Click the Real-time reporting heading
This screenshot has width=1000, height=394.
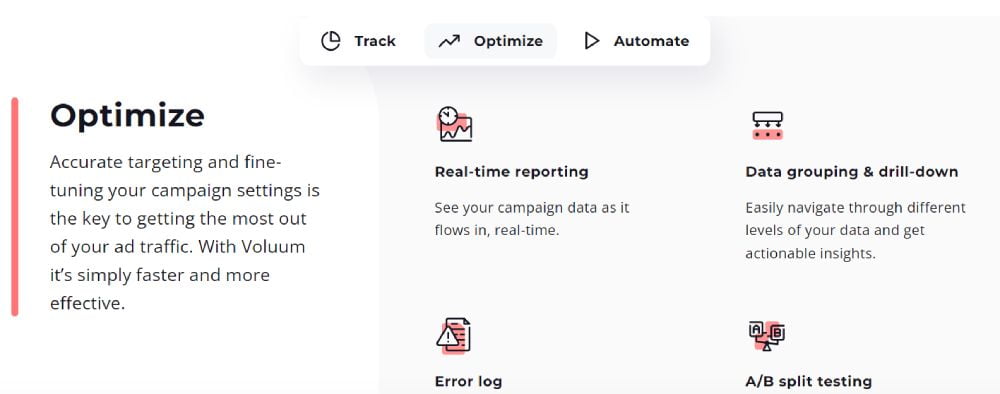pos(511,171)
